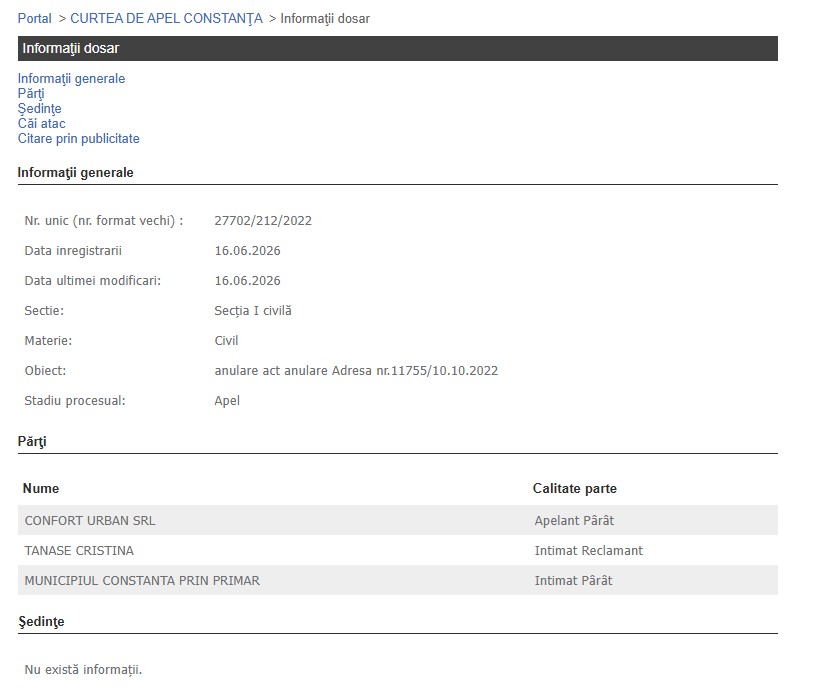Select party MUNICIPIUL CONSTANTA PRIN PRIMAR
The width and height of the screenshot is (840, 690).
(142, 581)
